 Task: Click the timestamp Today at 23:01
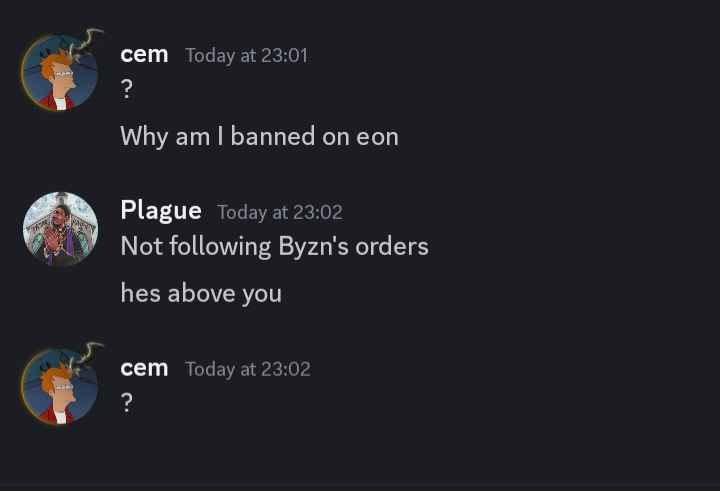coord(246,56)
